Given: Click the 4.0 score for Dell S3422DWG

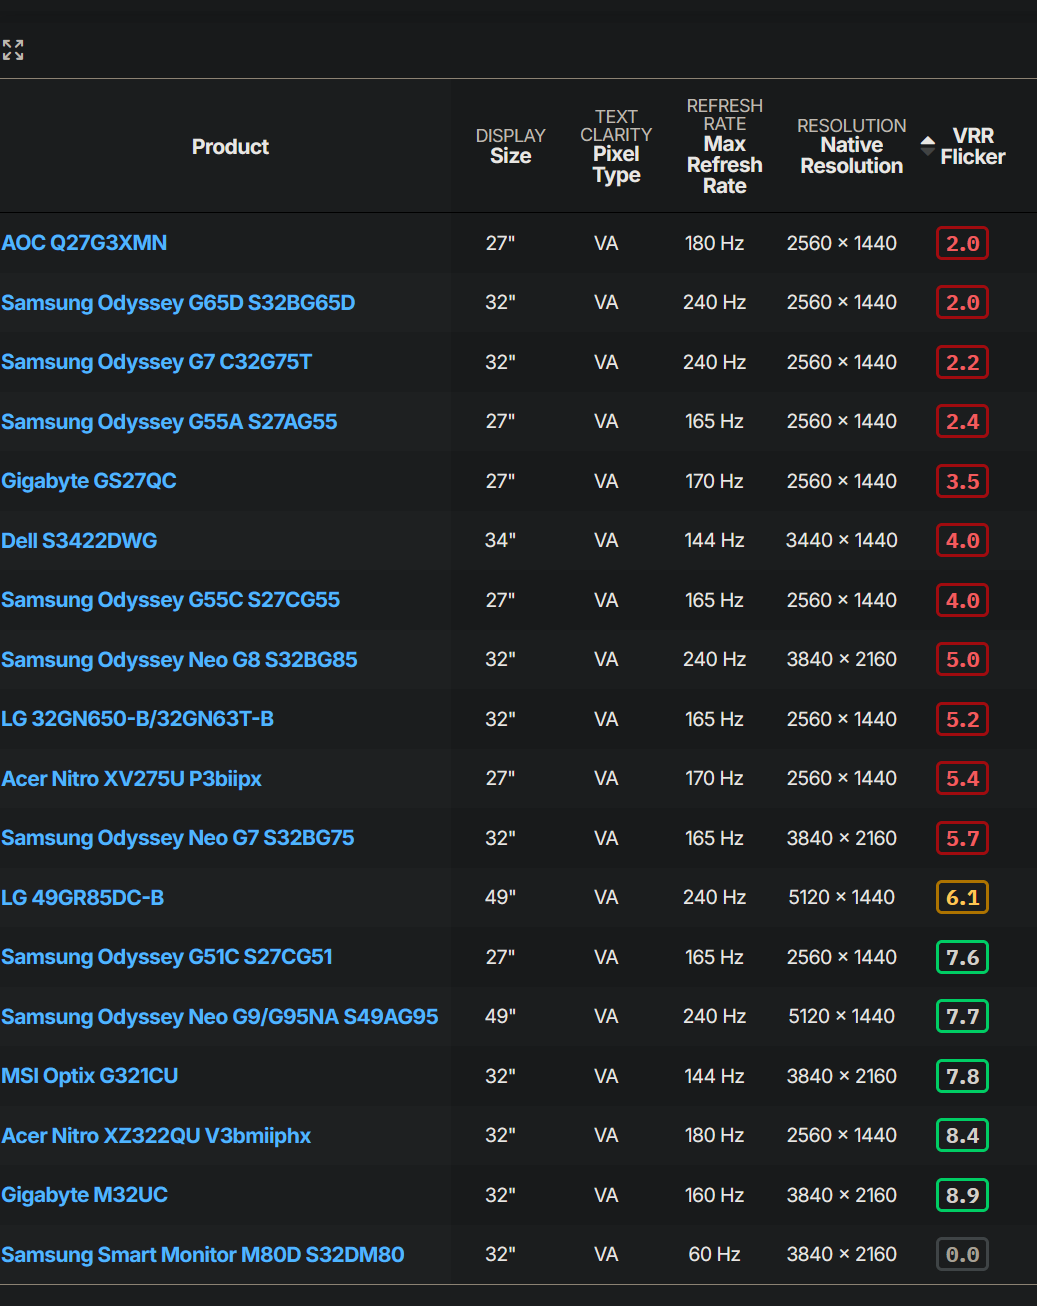Looking at the screenshot, I should pyautogui.click(x=962, y=541).
